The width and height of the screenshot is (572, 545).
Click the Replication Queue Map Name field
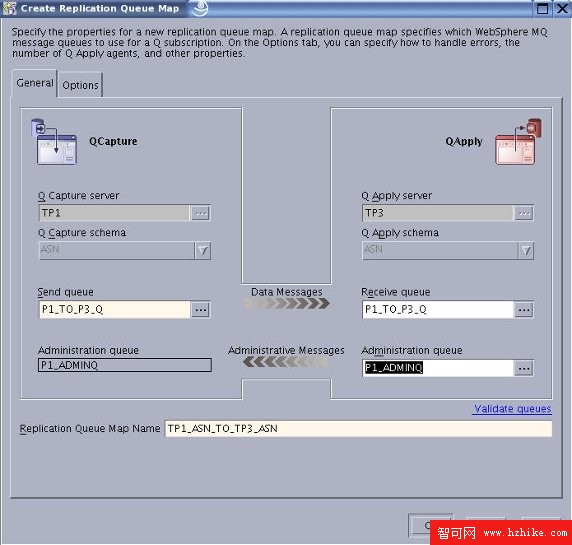click(x=358, y=429)
